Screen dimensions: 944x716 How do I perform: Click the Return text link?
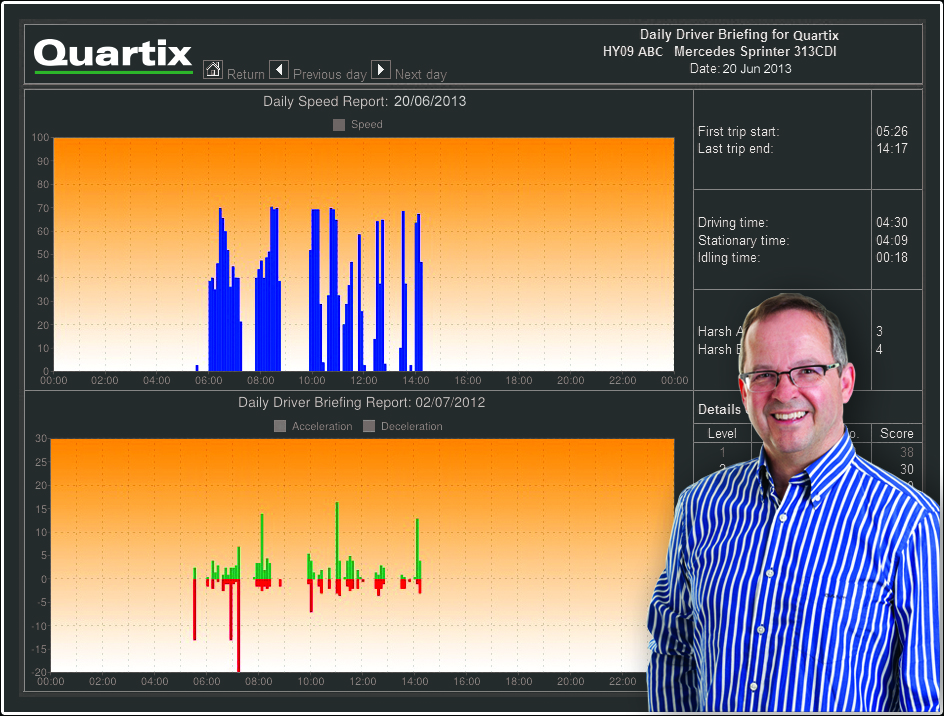point(246,75)
